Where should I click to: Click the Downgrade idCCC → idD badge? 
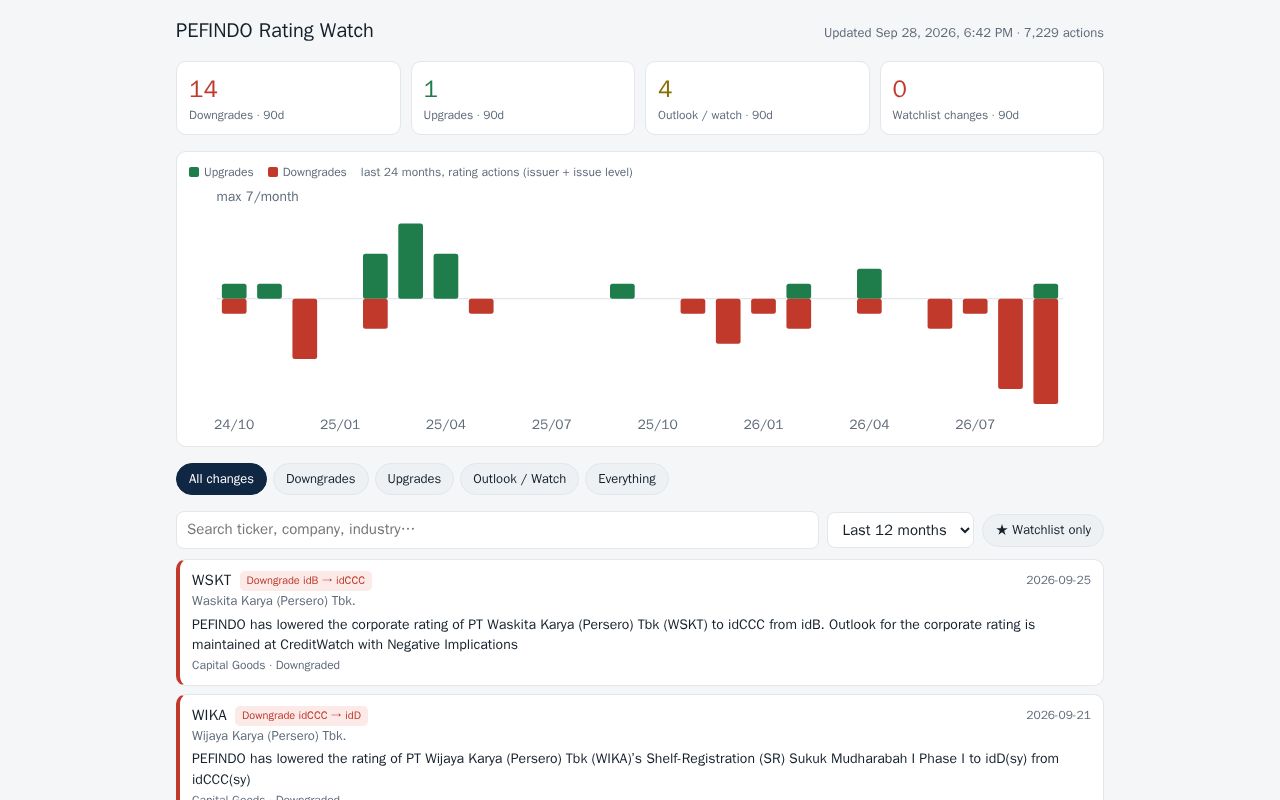[x=301, y=716]
